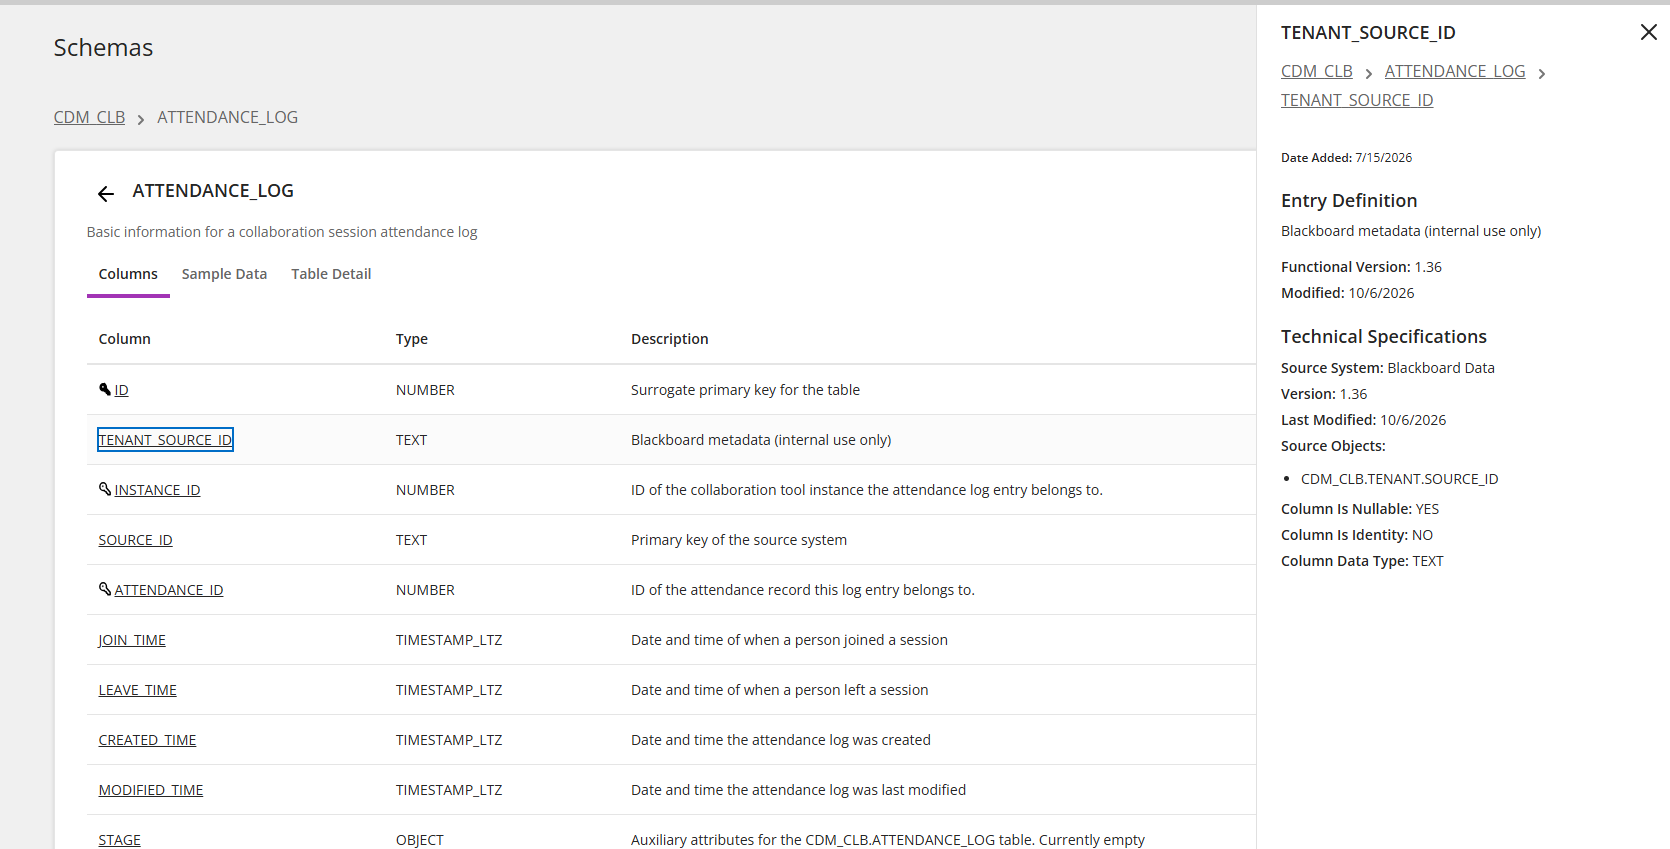Open the ID column link
Image resolution: width=1670 pixels, height=849 pixels.
click(121, 390)
